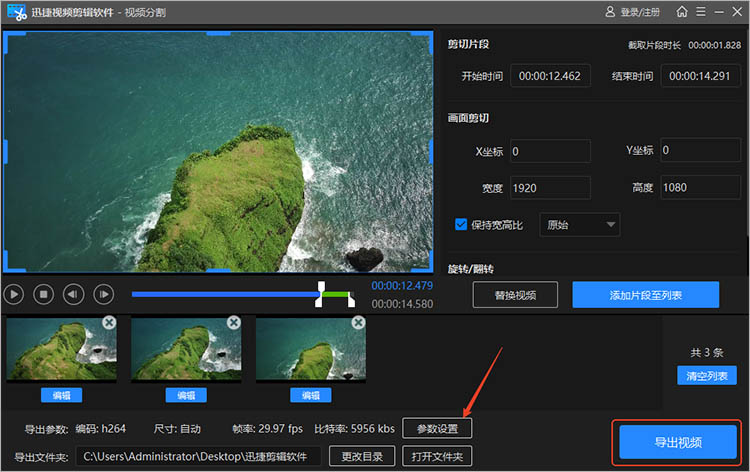This screenshot has height=472, width=750.
Task: Click the current time 00:00:12.479 text
Action: [402, 285]
